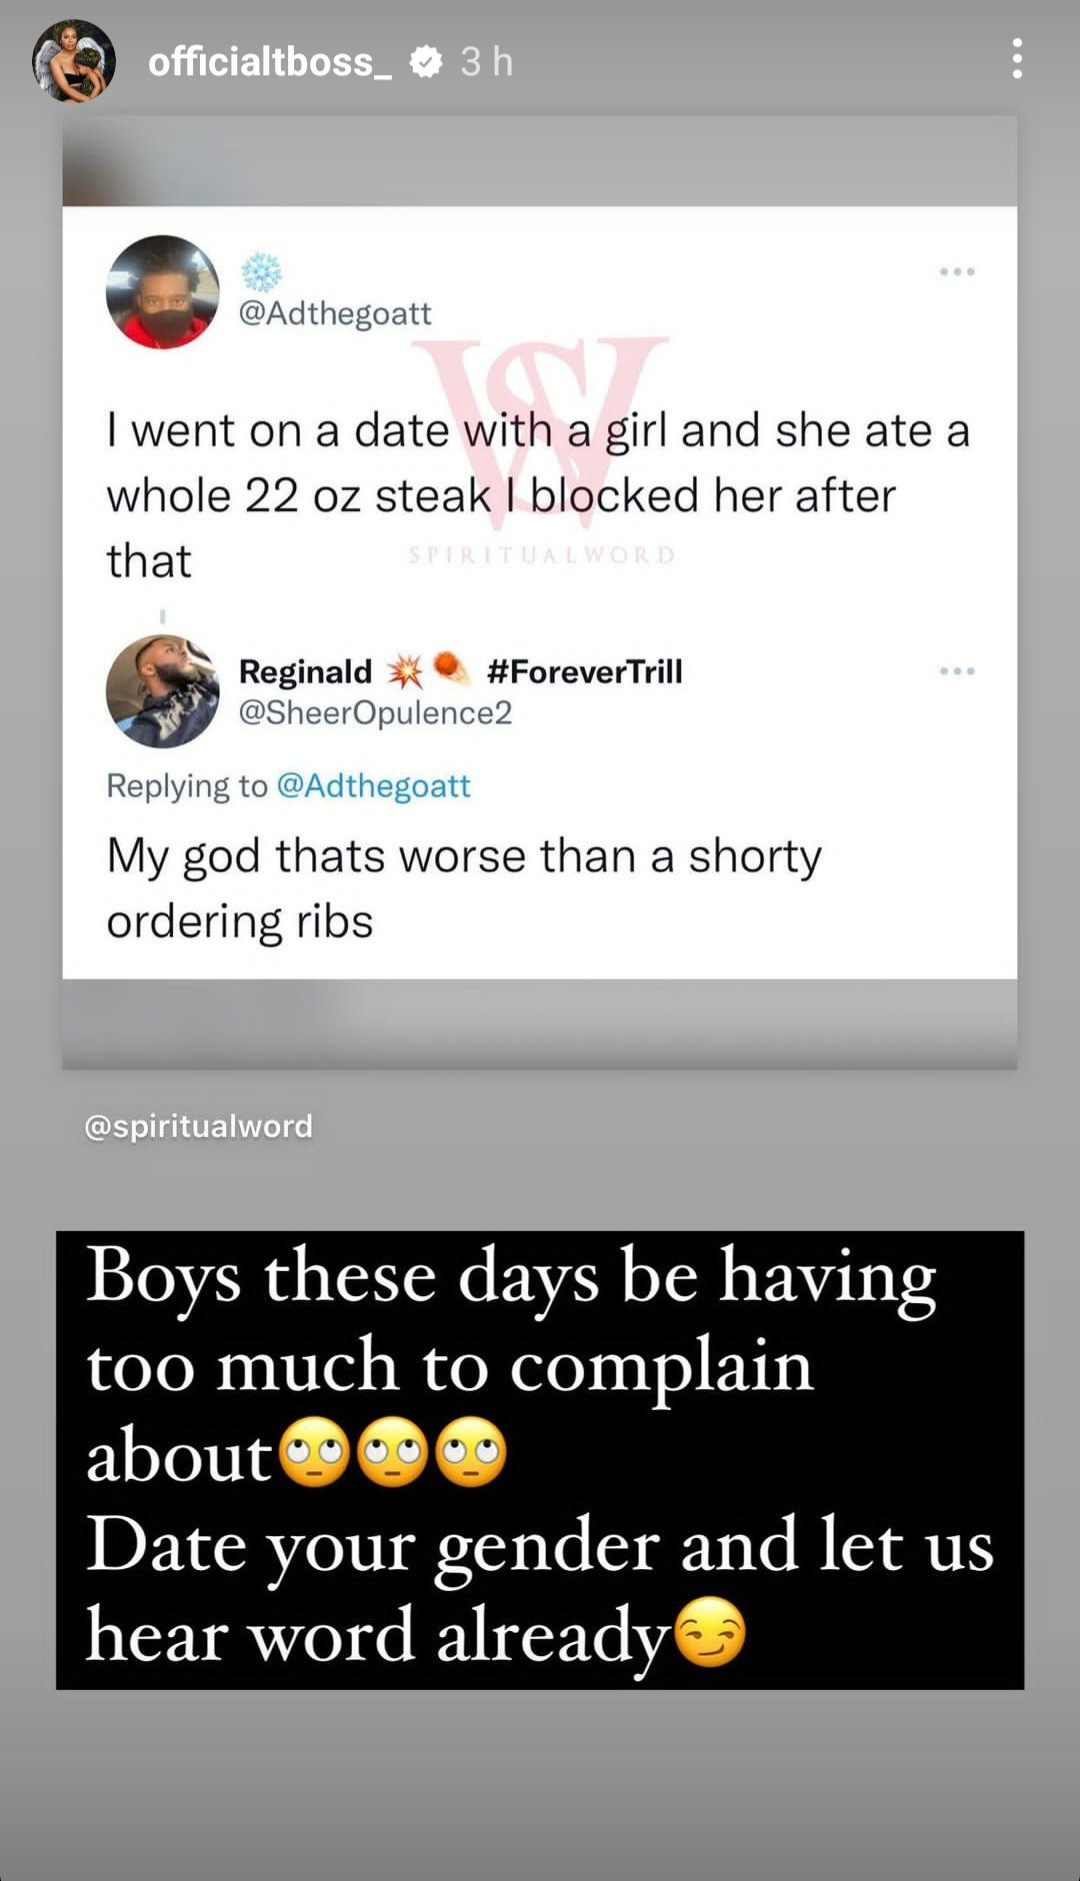Follow the blue @Adthegoatt reply mention

point(373,786)
